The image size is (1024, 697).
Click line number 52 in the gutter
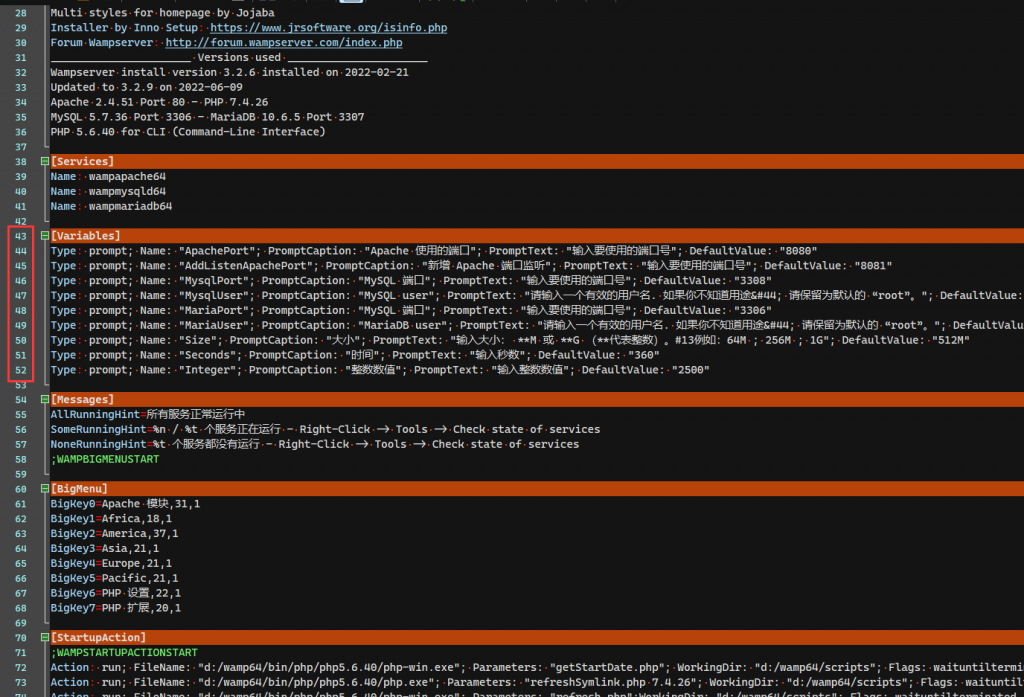click(21, 370)
